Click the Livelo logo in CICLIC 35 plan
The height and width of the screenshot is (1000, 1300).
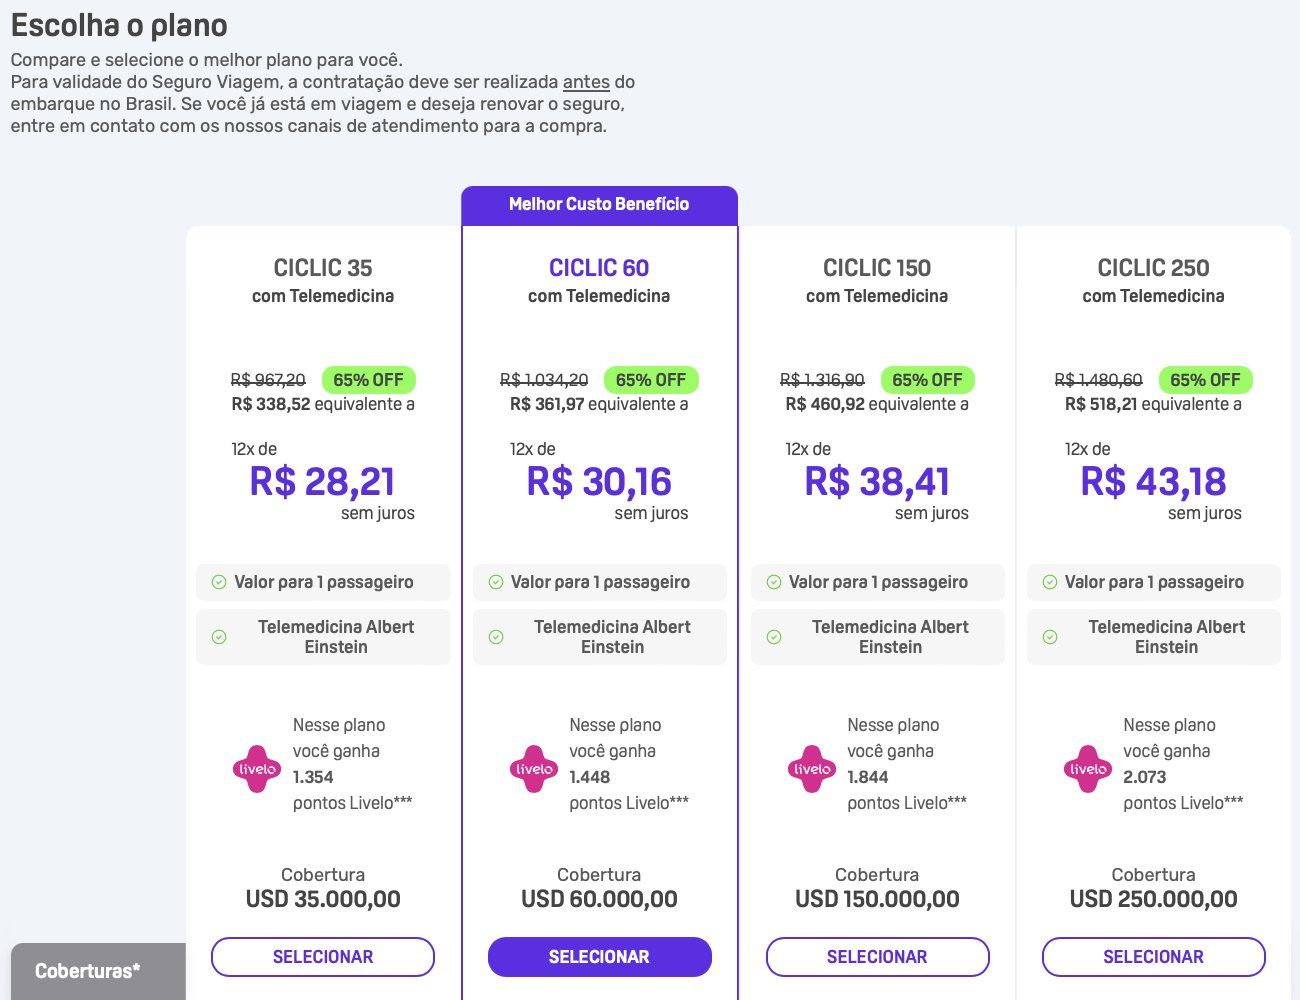(257, 769)
